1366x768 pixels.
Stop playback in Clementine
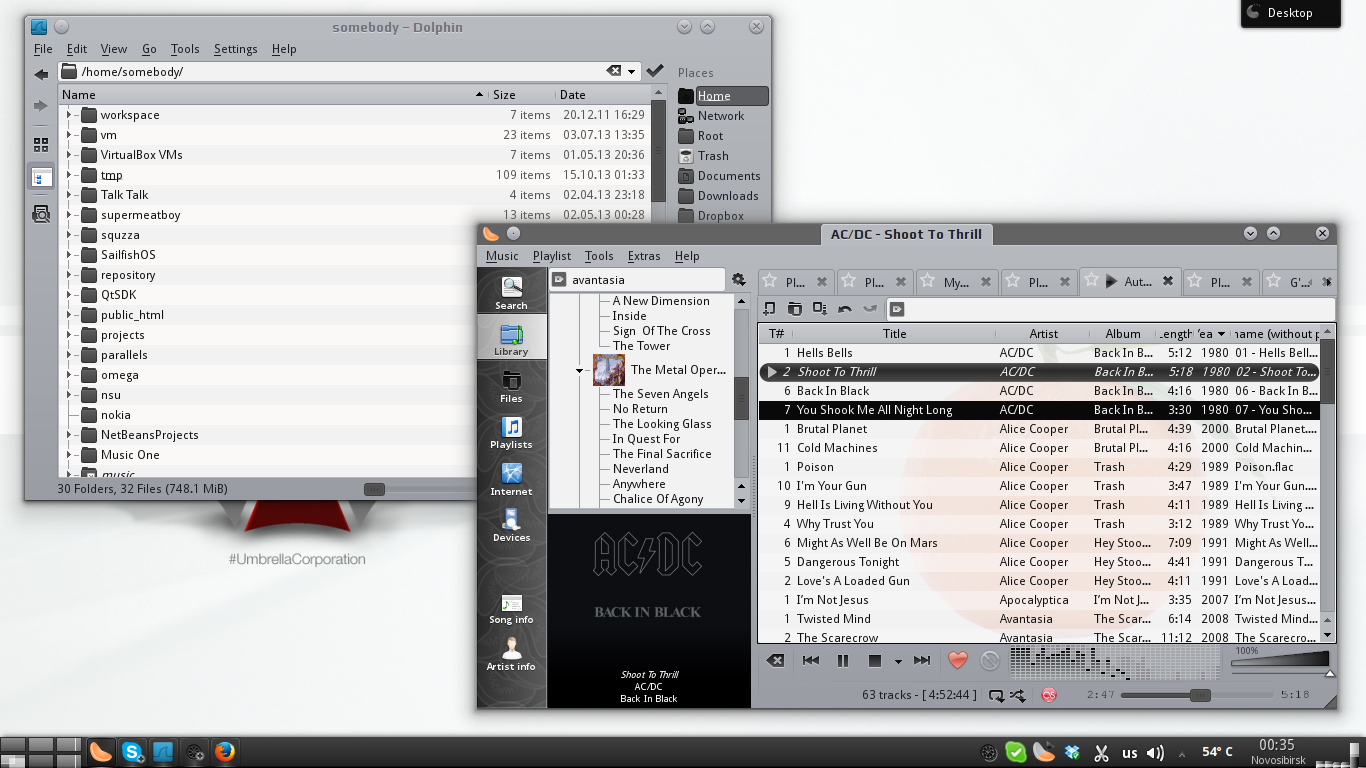point(874,660)
